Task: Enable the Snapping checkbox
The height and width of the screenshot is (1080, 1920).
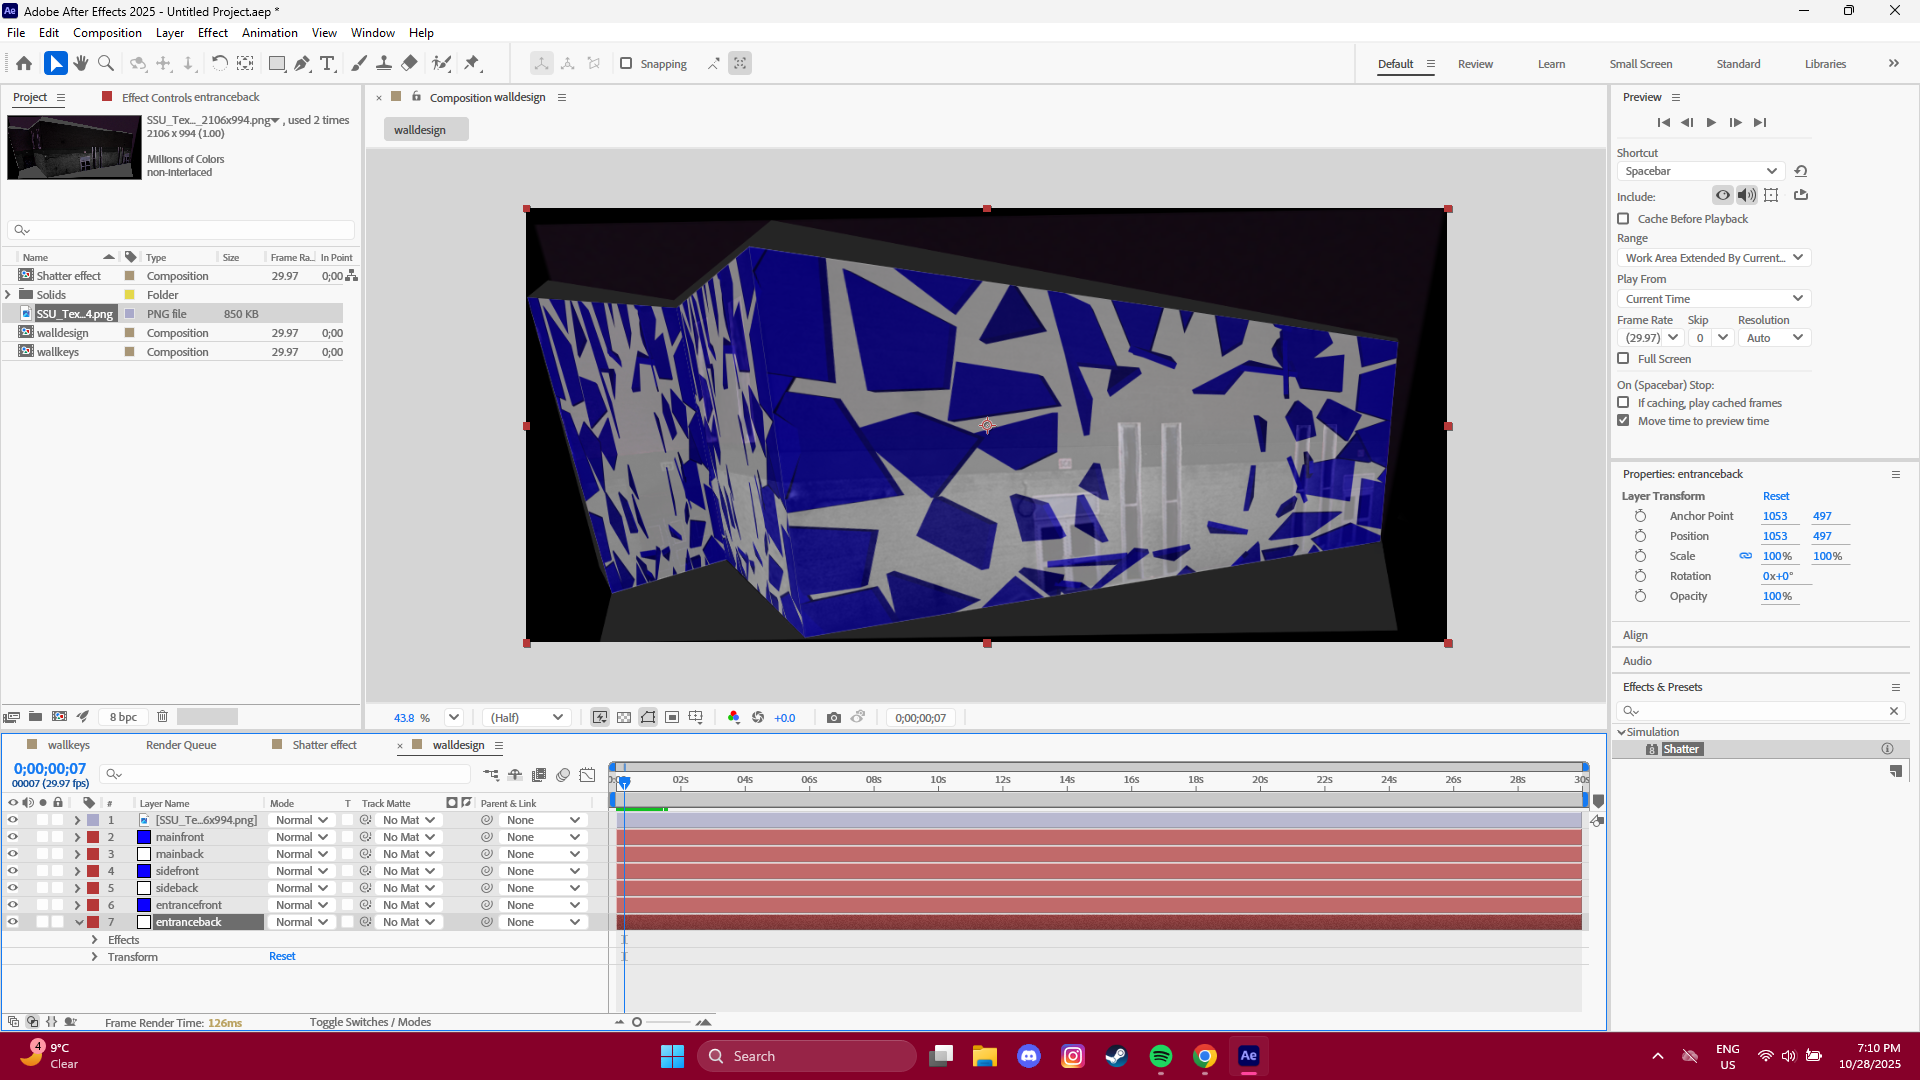Action: 627,63
